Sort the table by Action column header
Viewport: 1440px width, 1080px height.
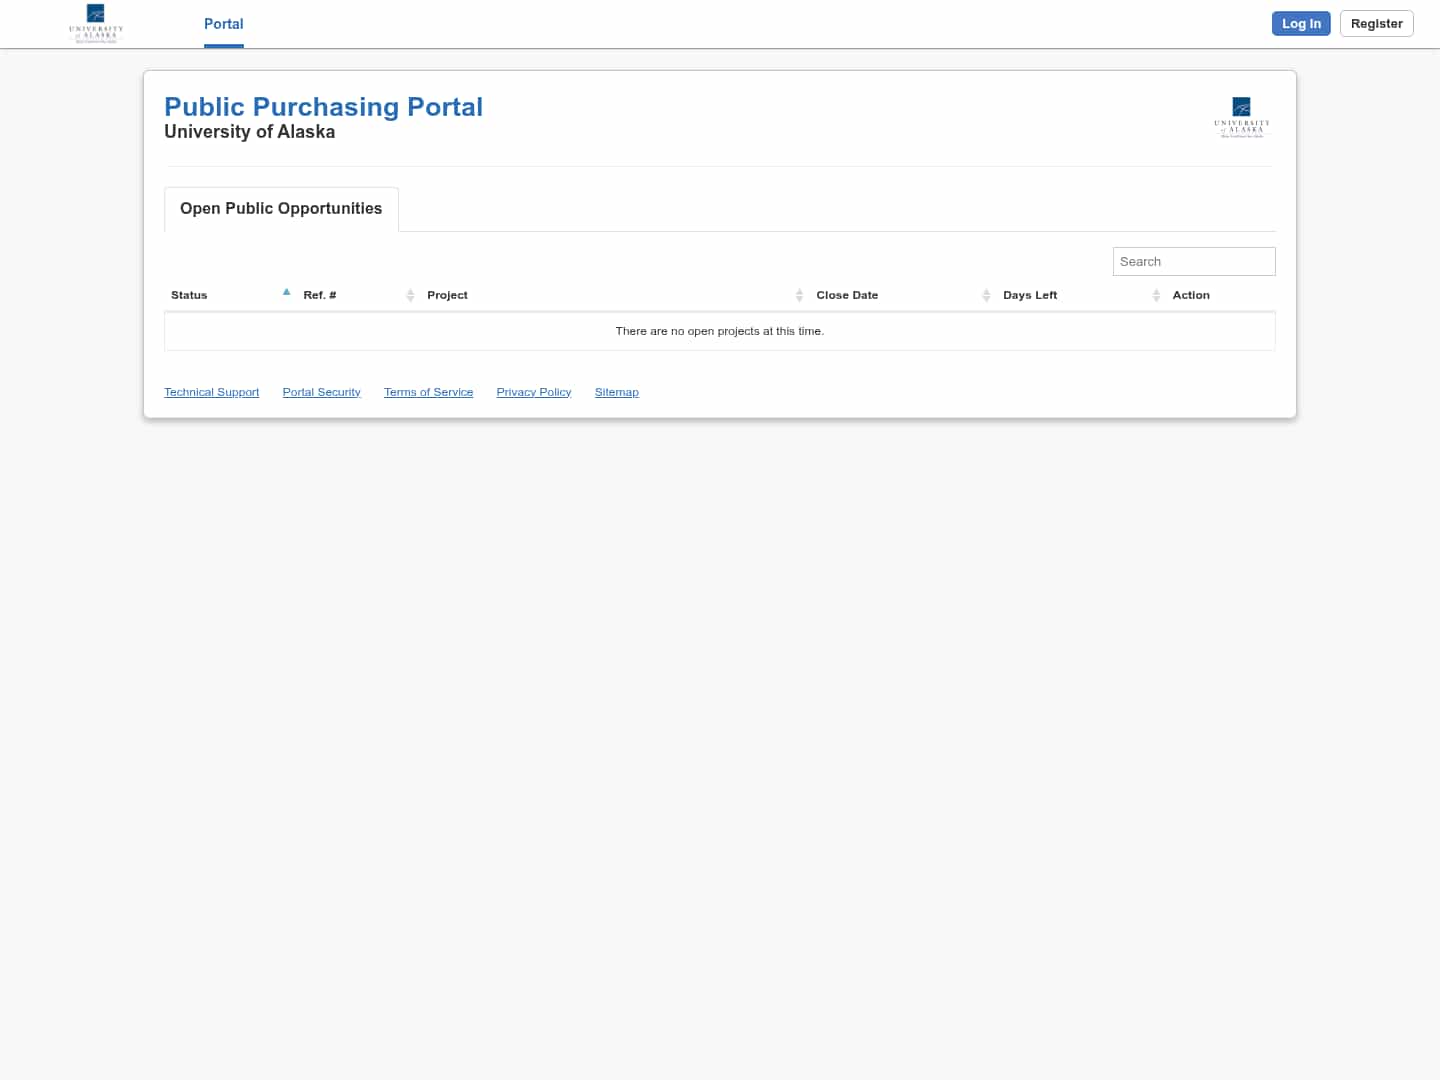coord(1191,295)
